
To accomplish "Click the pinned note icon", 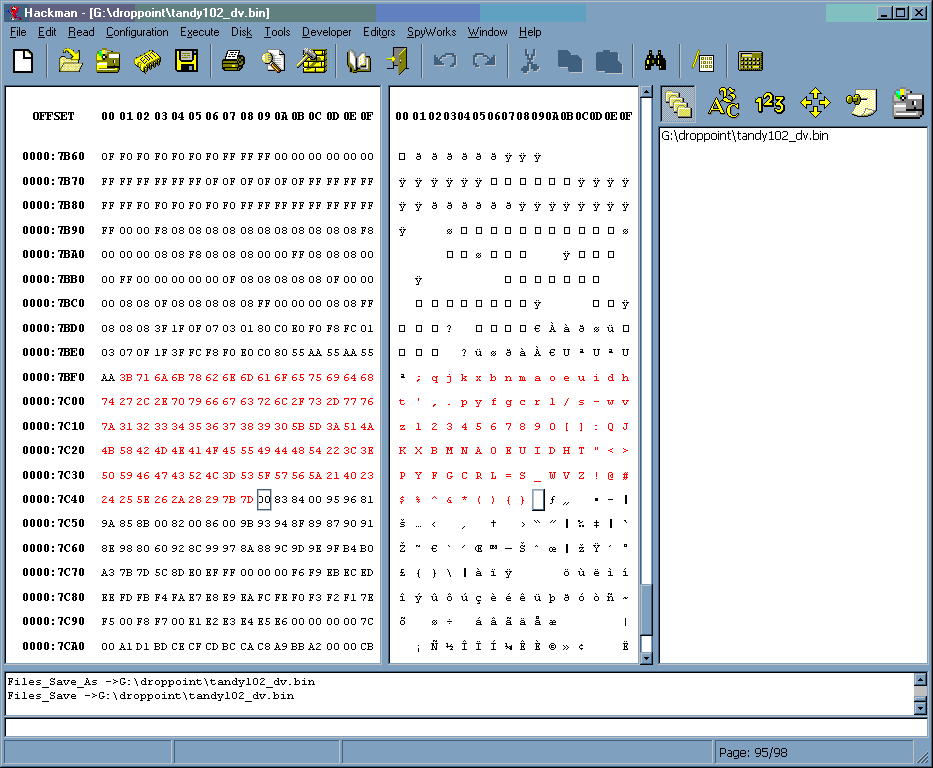I will 861,104.
